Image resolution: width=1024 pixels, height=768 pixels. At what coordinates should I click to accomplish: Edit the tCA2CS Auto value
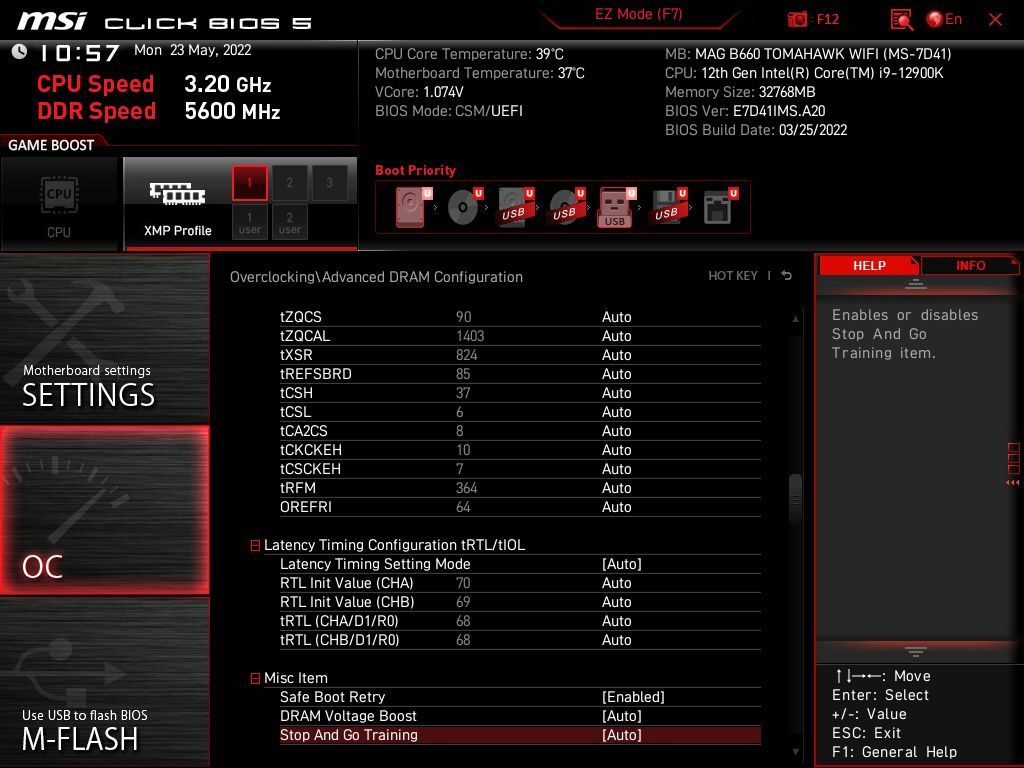coord(616,431)
